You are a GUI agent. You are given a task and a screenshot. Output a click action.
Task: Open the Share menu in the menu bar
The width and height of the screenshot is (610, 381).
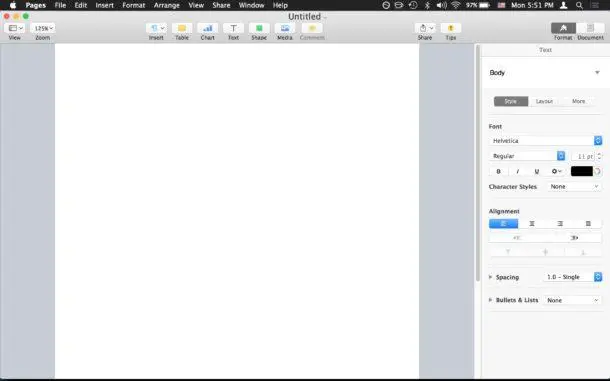point(221,5)
